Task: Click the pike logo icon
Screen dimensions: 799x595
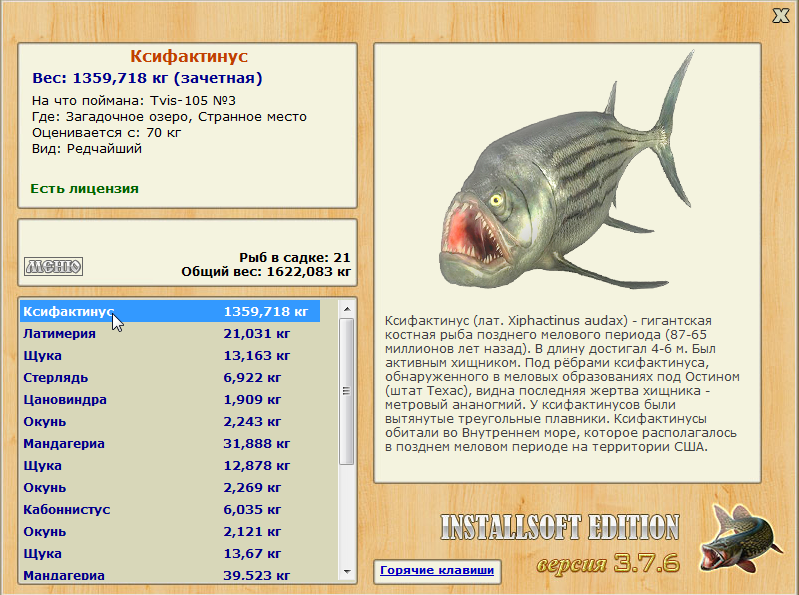Action: (x=740, y=539)
